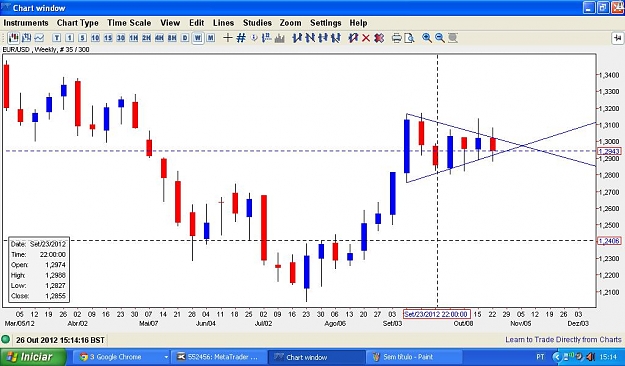Screen dimensions: 625x366
Task: Click the Close: 1,2855 row in data box
Action: 38,296
